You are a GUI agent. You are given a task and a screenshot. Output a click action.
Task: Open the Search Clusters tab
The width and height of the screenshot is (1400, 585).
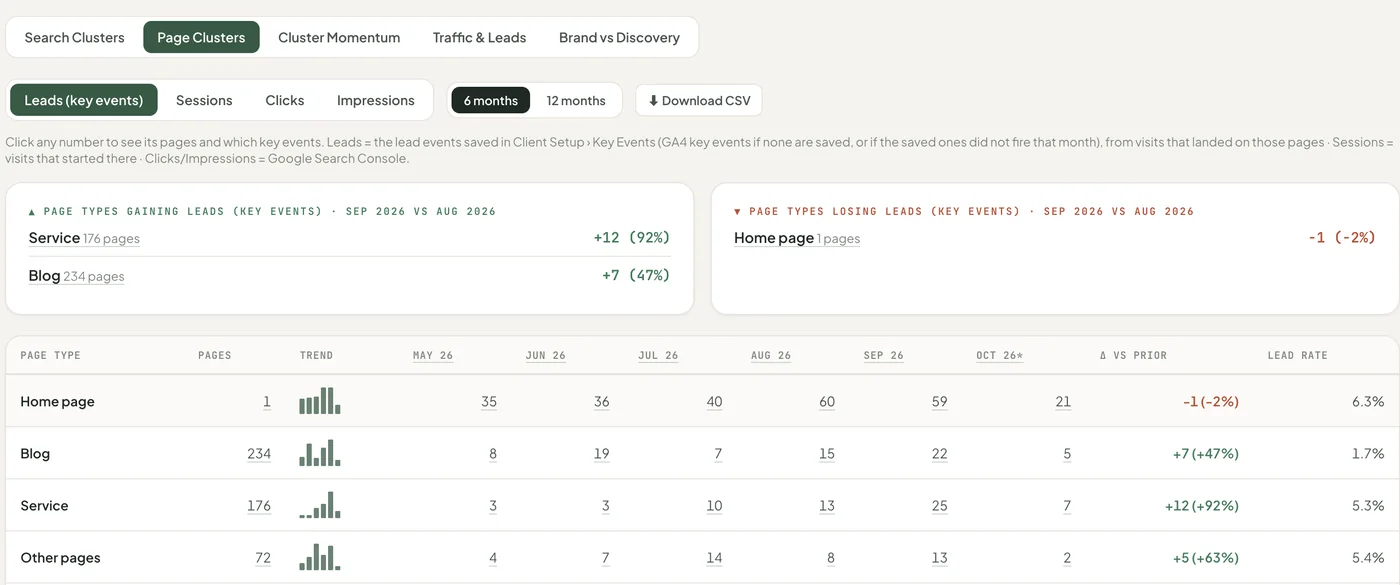point(75,37)
